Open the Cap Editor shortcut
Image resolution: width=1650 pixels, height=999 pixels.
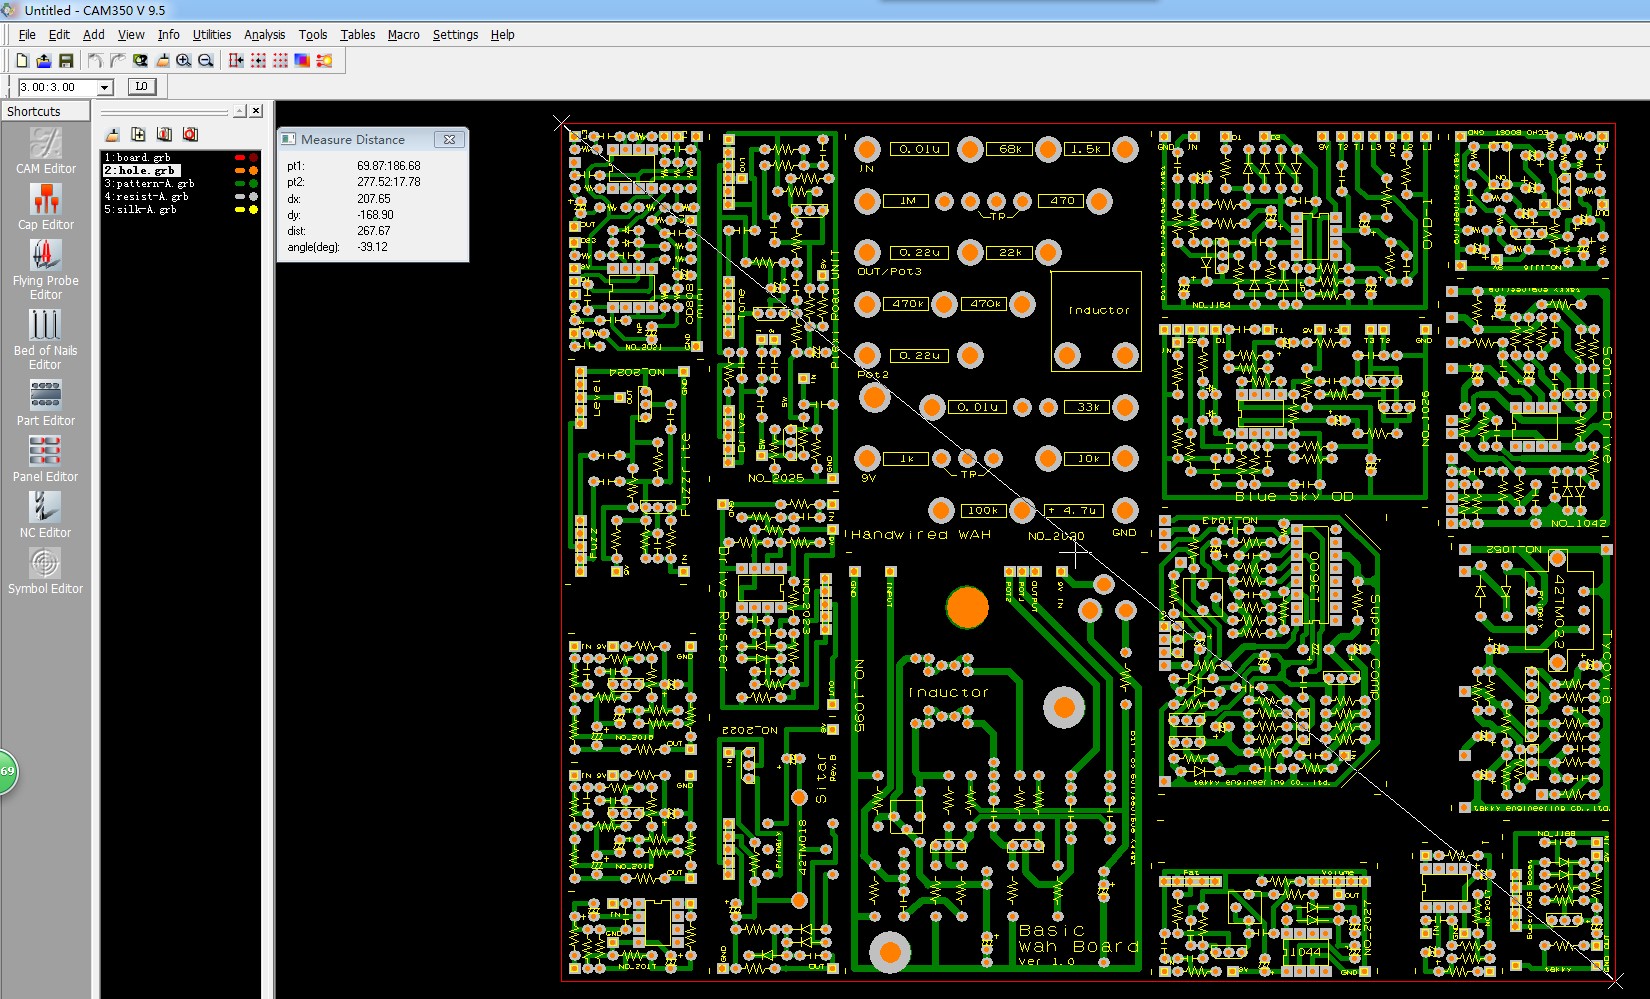[x=45, y=207]
